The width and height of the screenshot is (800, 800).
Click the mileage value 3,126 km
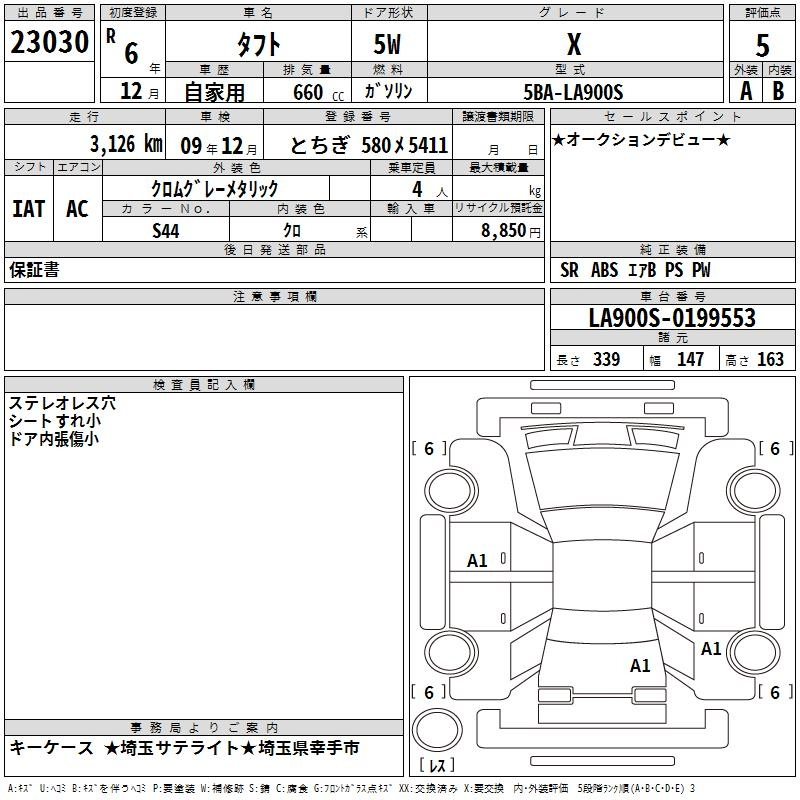tap(127, 144)
